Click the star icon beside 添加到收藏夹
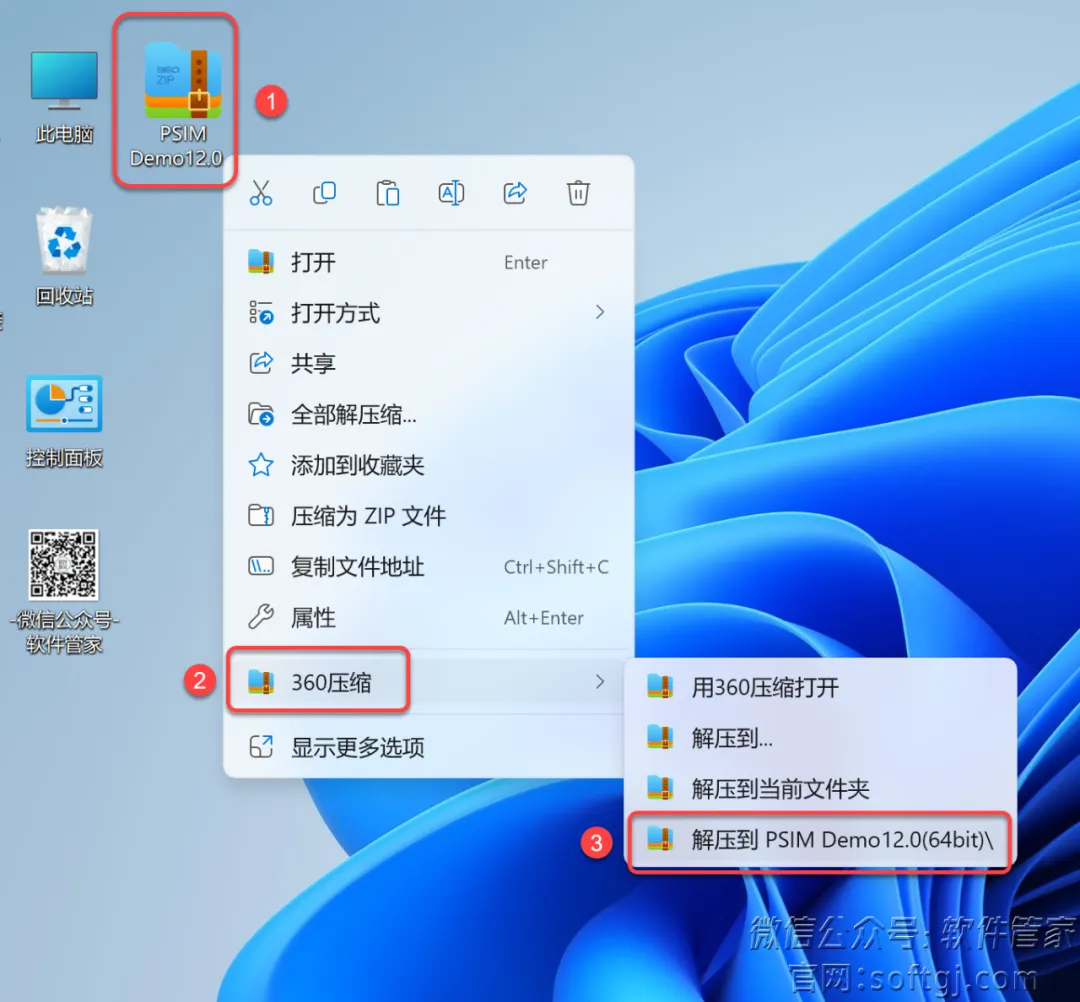 (x=261, y=465)
